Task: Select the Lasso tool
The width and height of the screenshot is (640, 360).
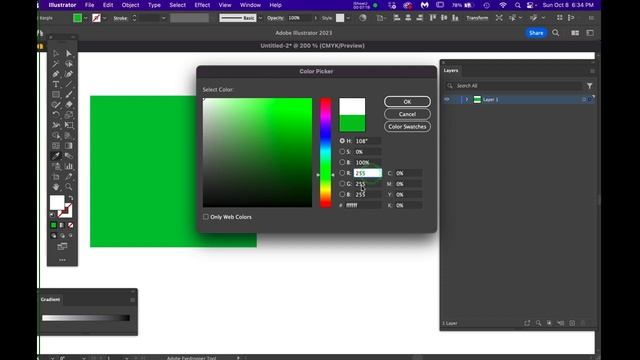Action: click(69, 64)
